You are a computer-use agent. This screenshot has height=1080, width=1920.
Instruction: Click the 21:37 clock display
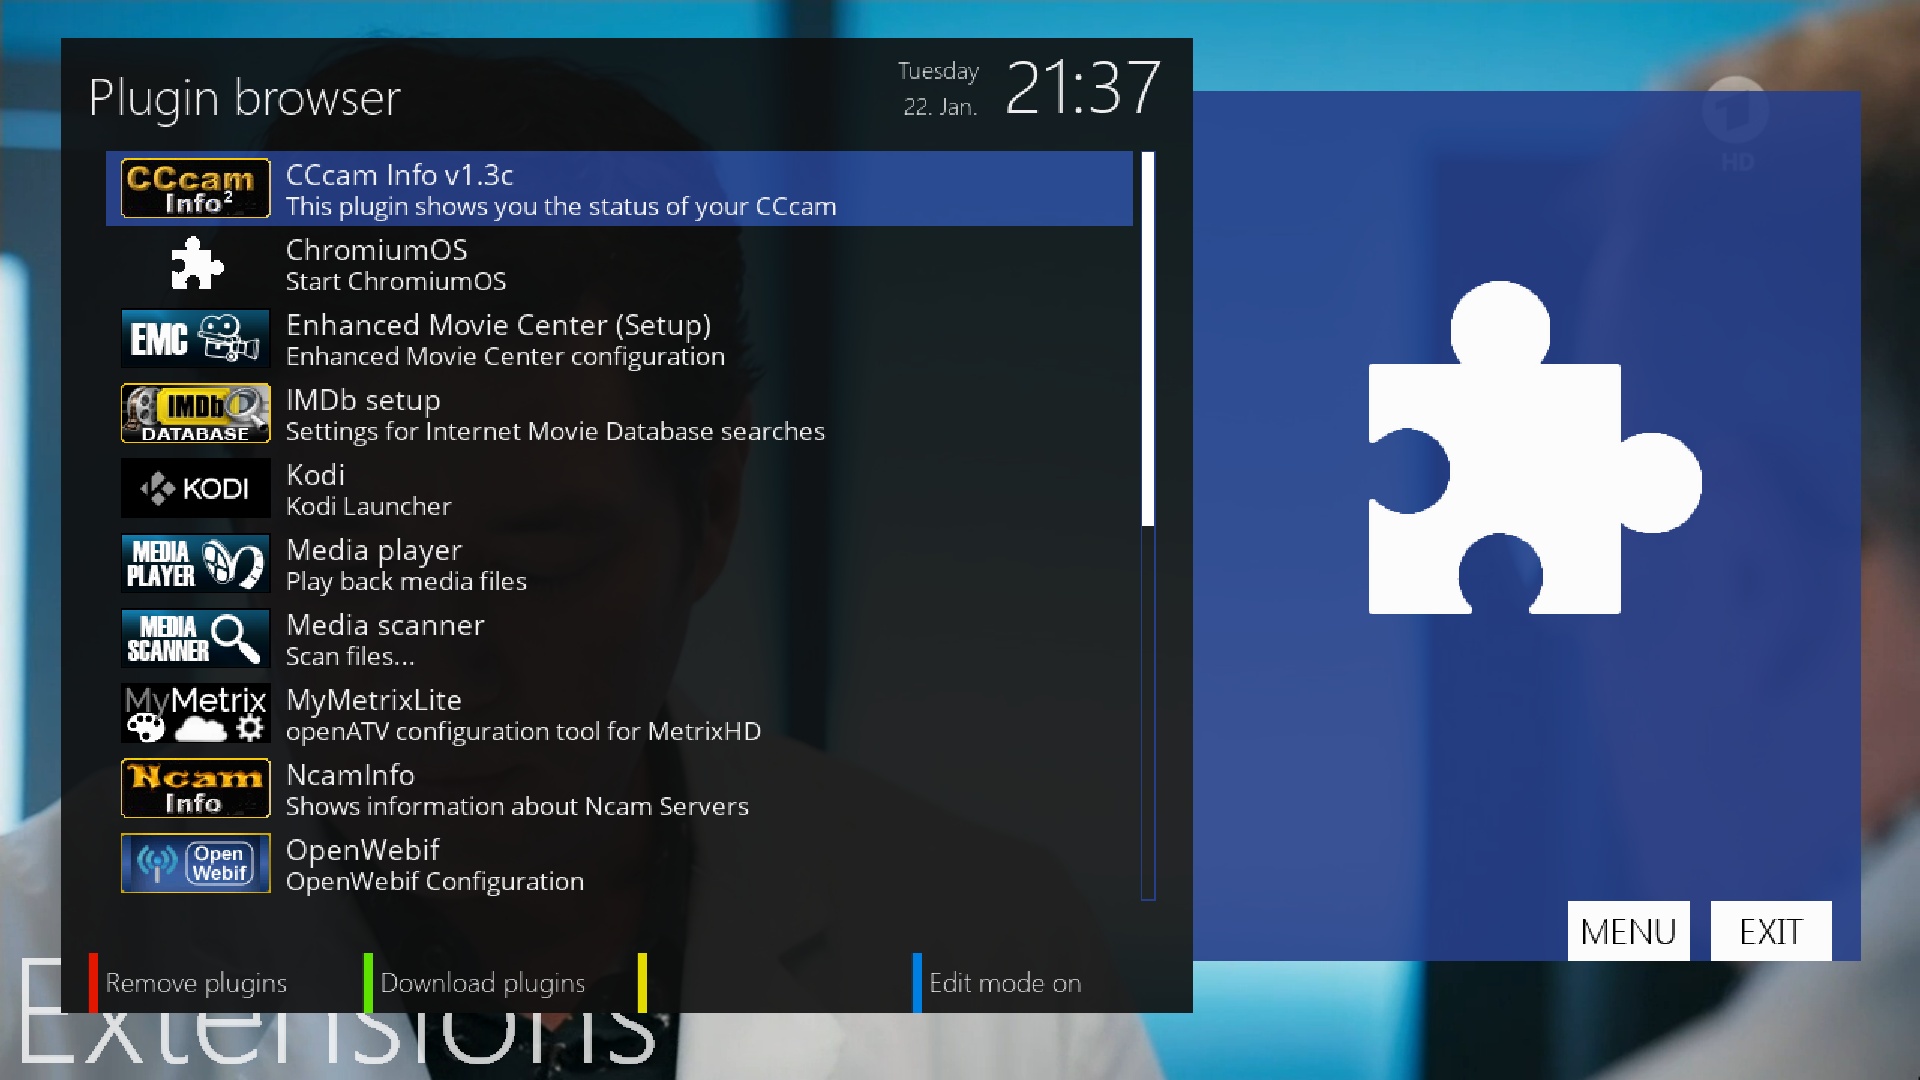tap(1083, 88)
